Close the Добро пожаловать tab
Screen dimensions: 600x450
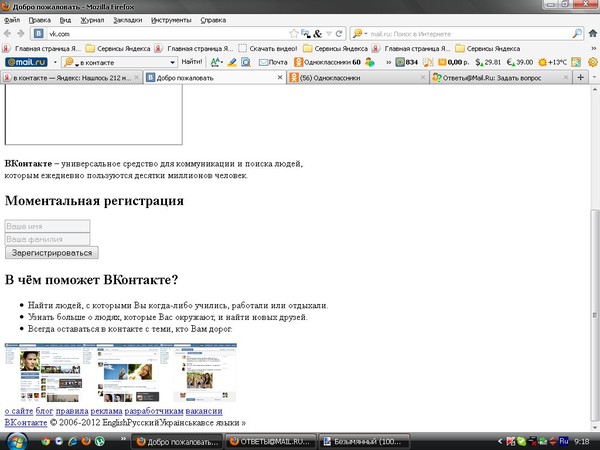click(280, 77)
